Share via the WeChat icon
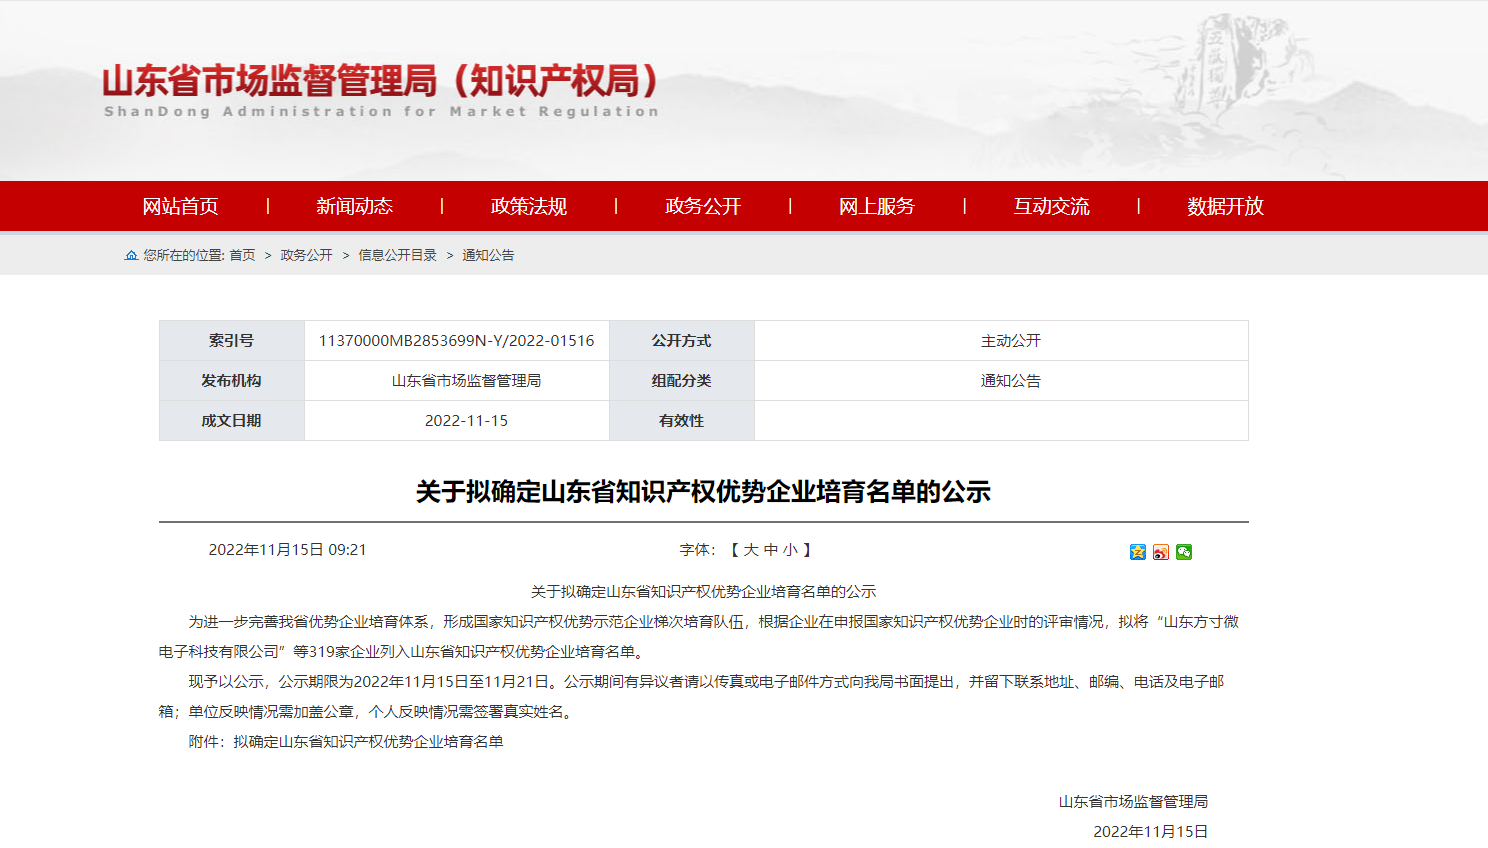This screenshot has height=848, width=1488. [x=1184, y=552]
